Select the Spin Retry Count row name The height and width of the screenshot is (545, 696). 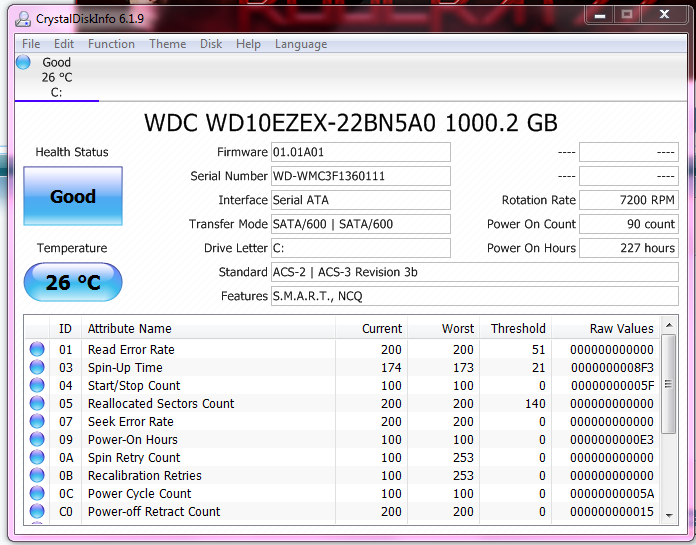click(x=134, y=458)
